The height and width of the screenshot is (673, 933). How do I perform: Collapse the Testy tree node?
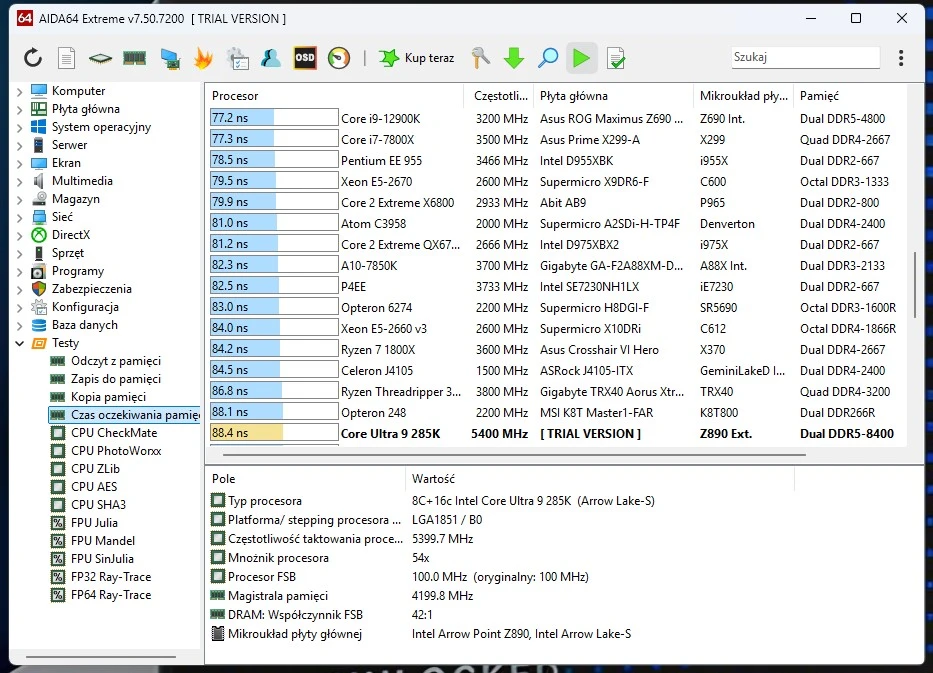(x=20, y=343)
